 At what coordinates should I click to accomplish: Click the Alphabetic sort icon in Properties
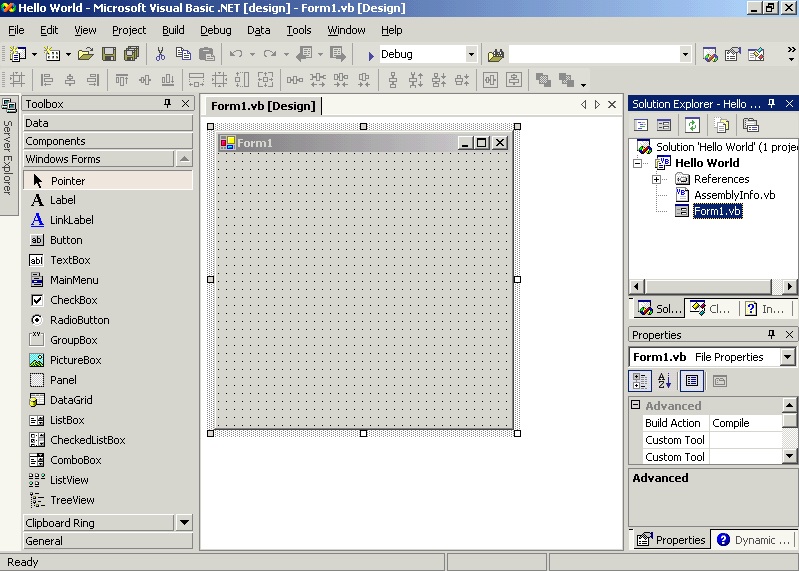664,381
